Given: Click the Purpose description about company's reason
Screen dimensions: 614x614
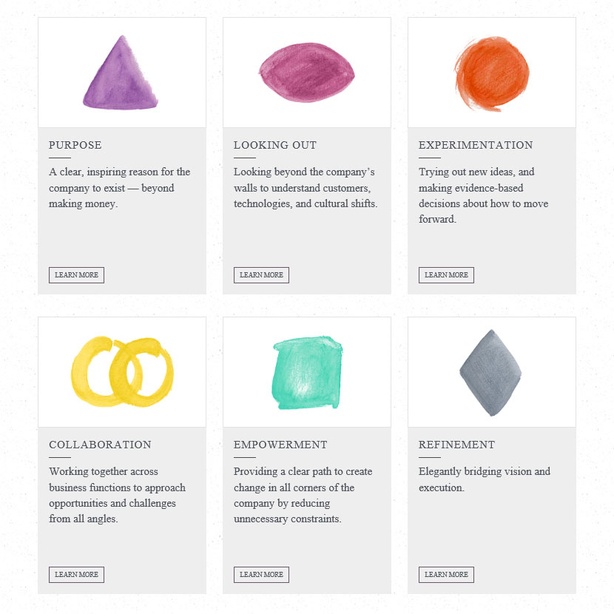Looking at the screenshot, I should click(119, 188).
